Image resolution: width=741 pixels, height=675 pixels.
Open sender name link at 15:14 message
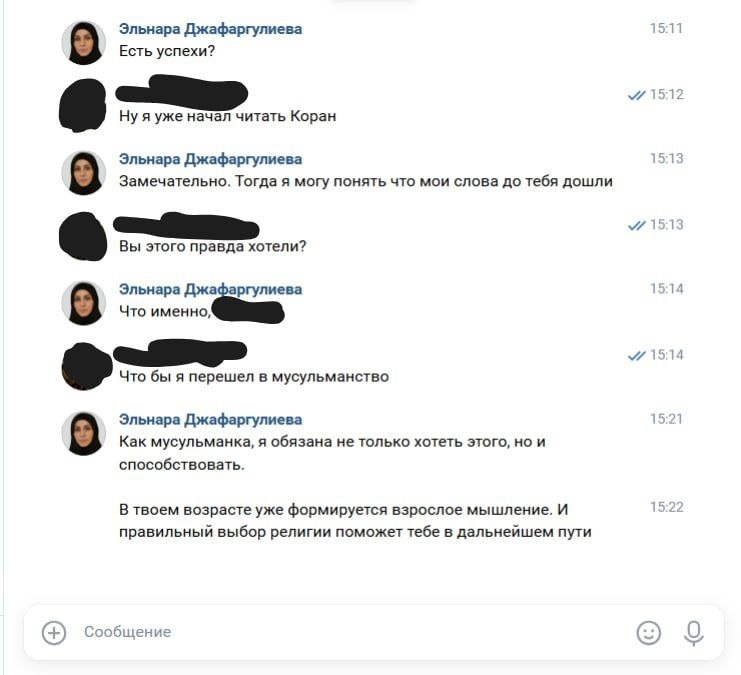click(210, 289)
